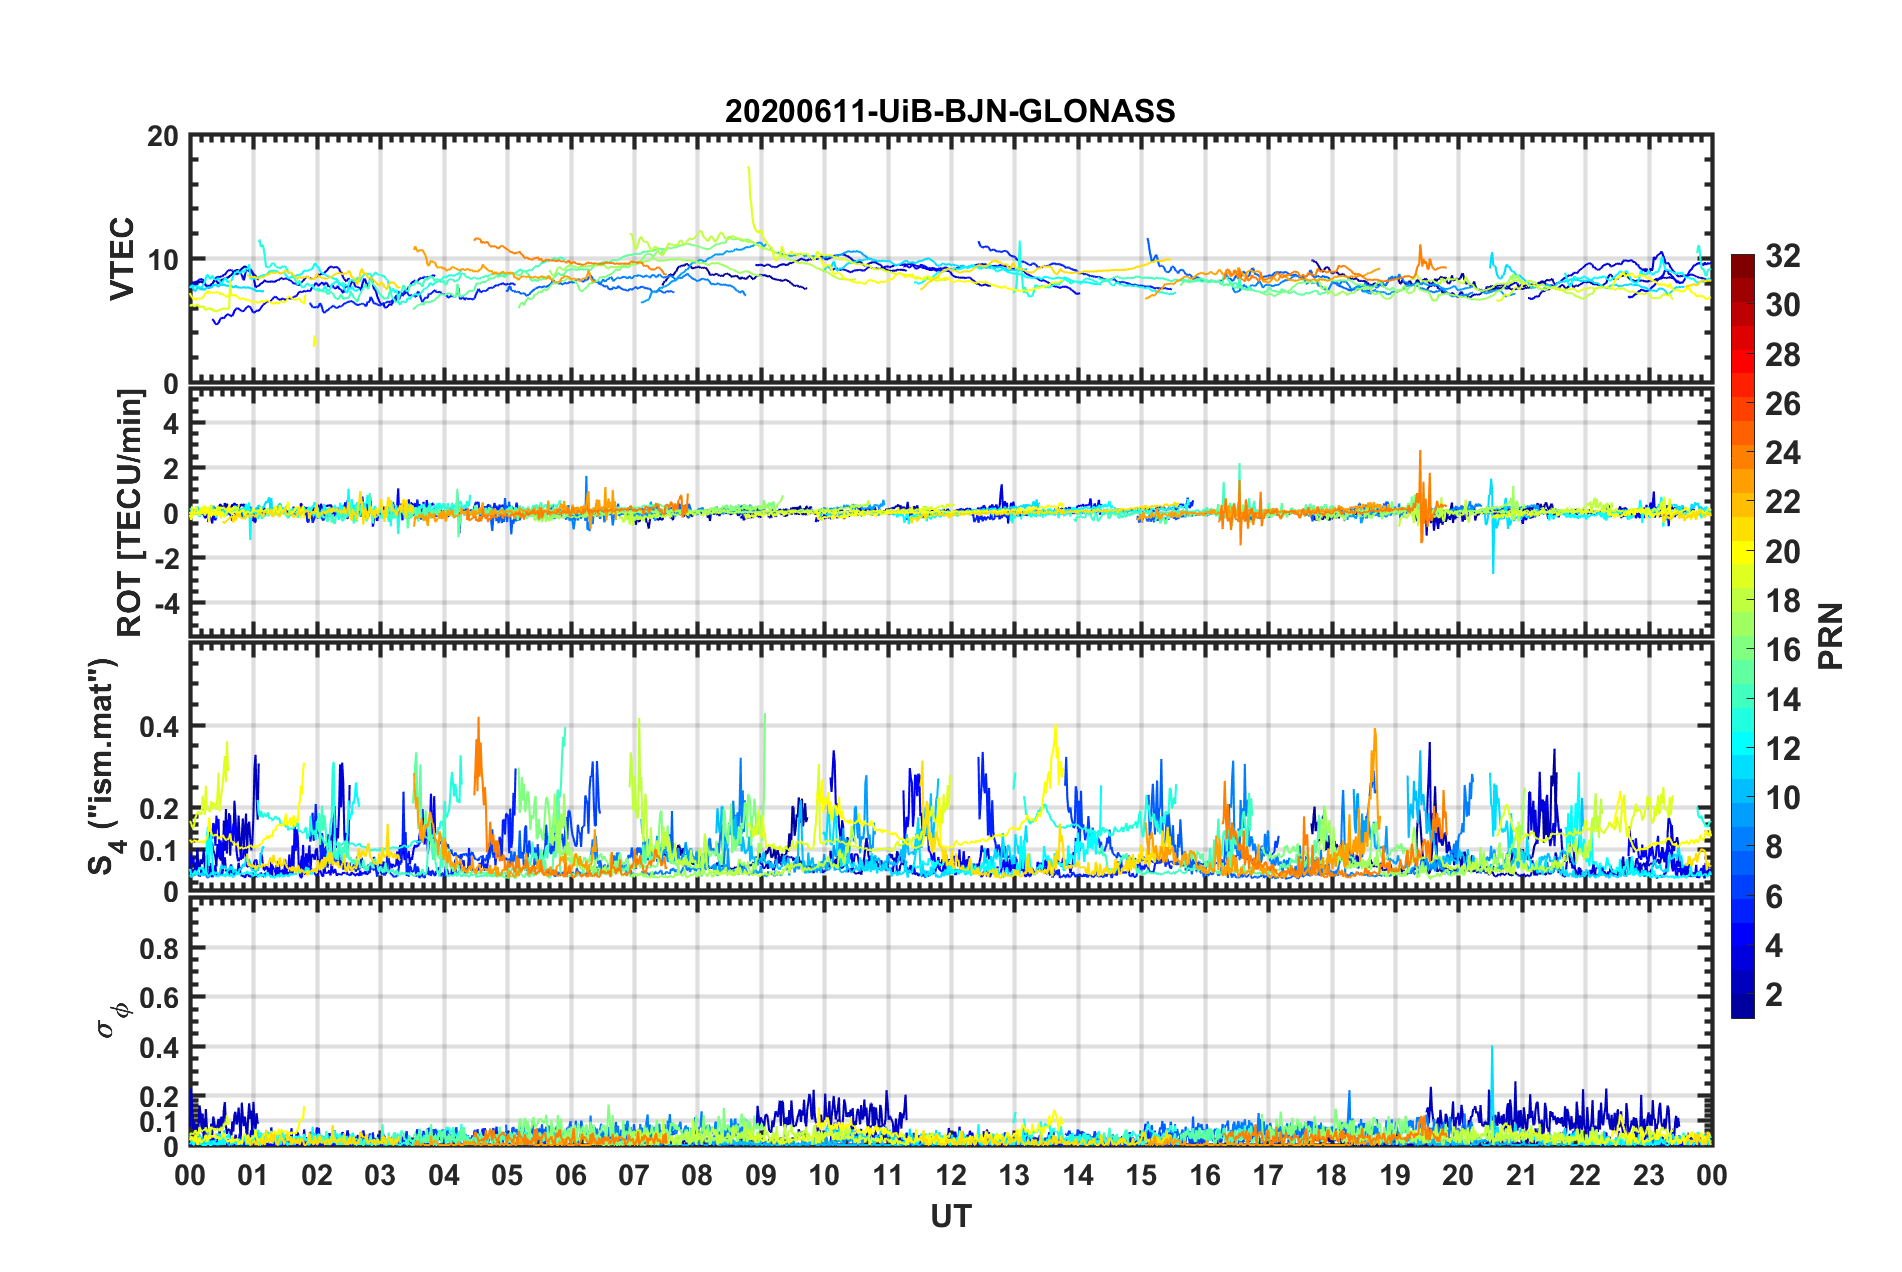Screen dimensions: 1902x1272
Task: Select the VTEC y-axis label
Action: pyautogui.click(x=121, y=259)
